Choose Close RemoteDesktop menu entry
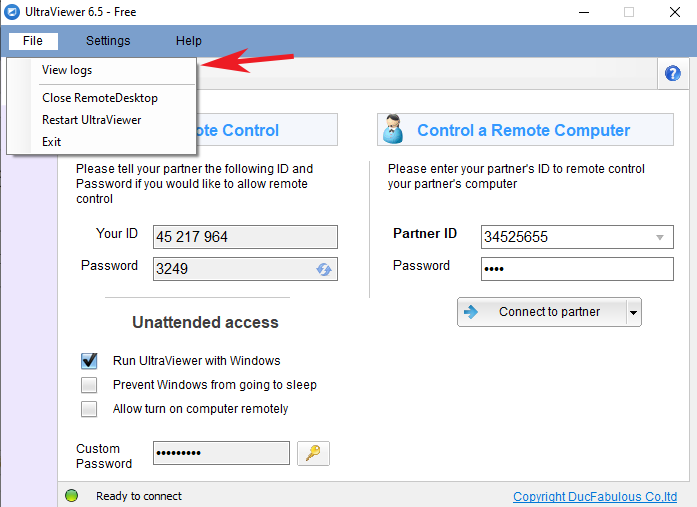 click(x=100, y=98)
